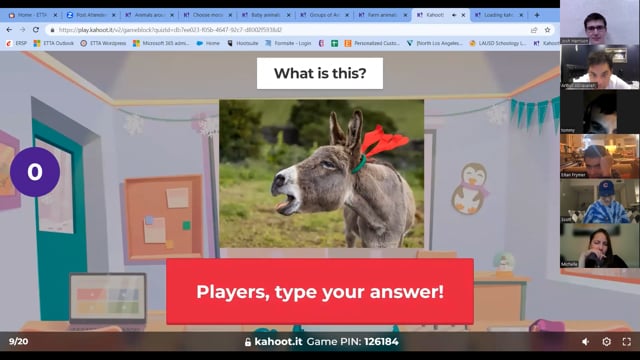This screenshot has height=360, width=640.
Task: Switch to the Choose more tab
Action: point(207,15)
